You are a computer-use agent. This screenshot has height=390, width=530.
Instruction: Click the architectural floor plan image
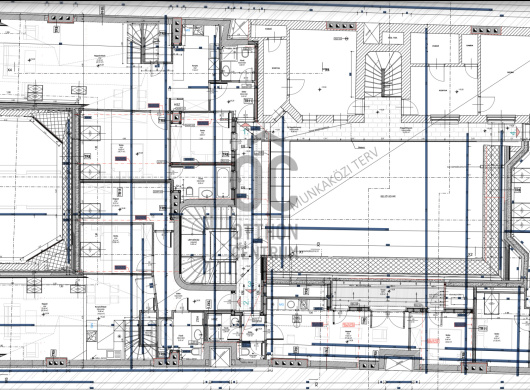coord(265,195)
